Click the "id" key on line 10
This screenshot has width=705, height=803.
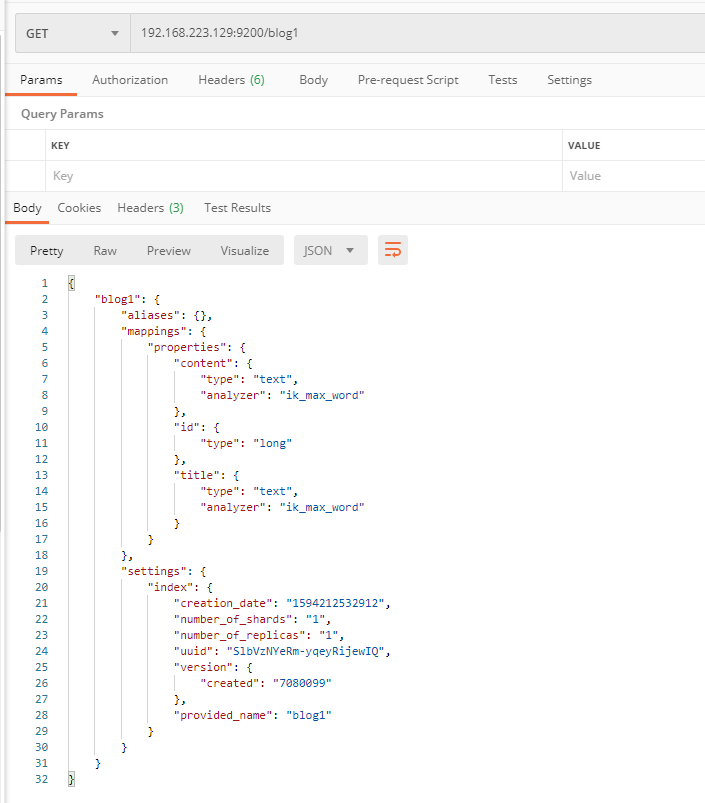(x=187, y=427)
